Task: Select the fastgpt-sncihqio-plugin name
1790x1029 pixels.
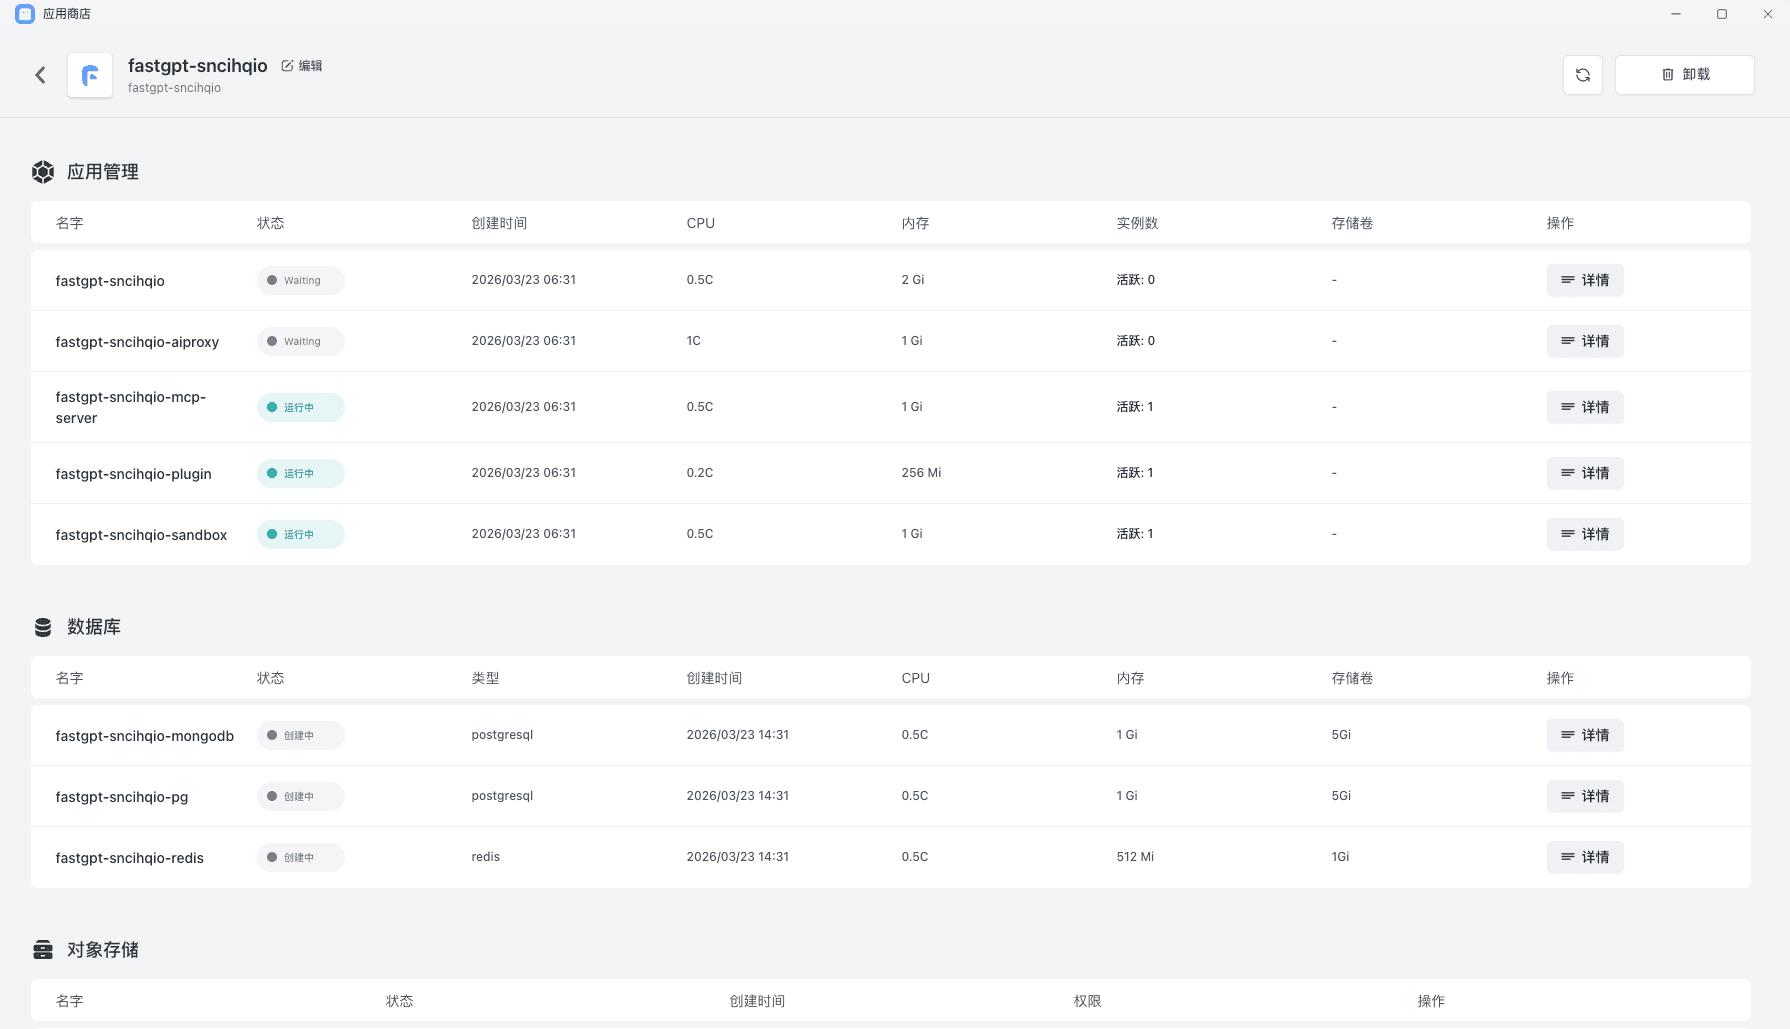Action: [133, 474]
